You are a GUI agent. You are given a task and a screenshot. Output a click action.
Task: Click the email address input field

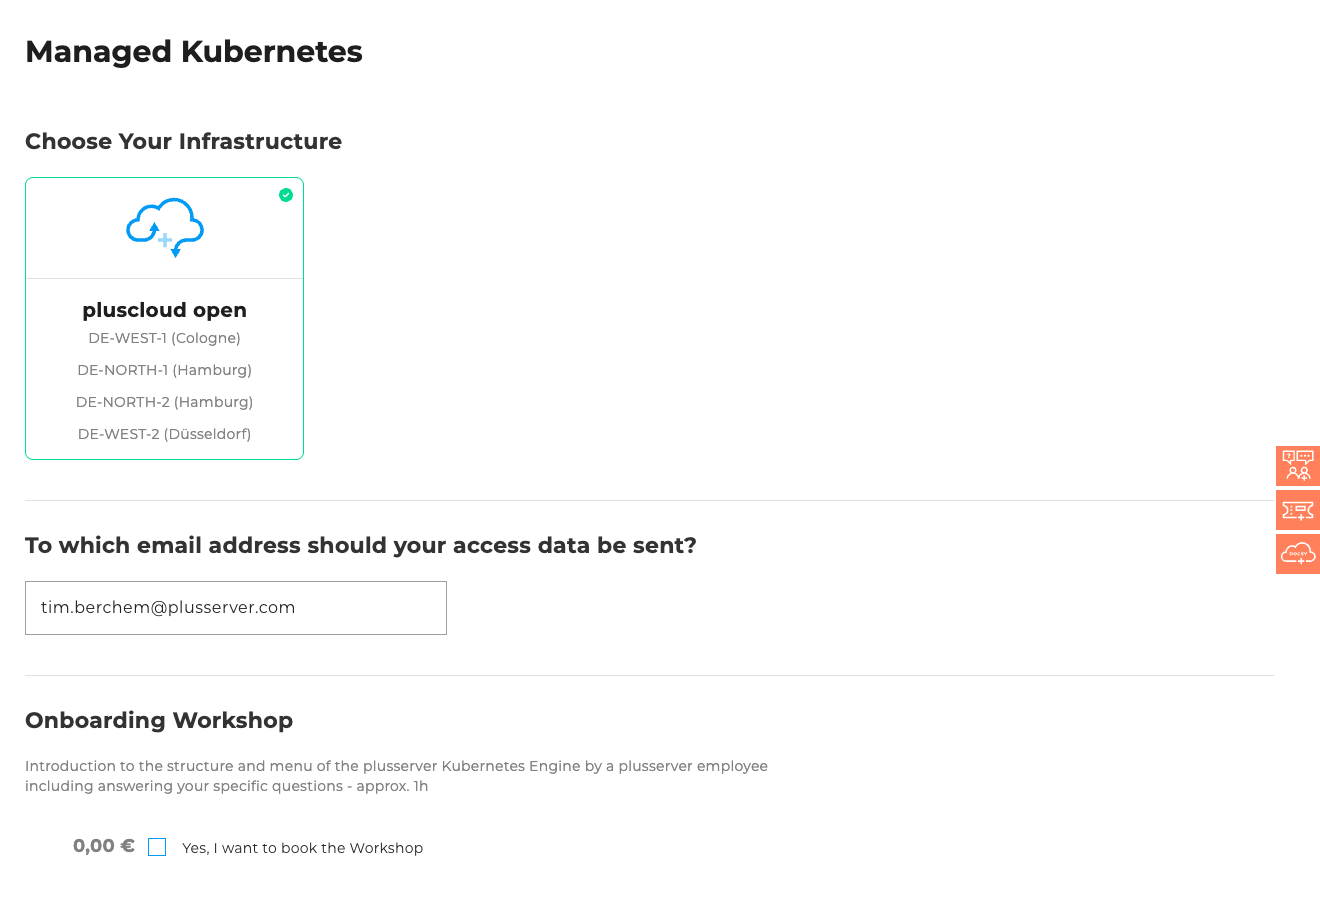click(236, 607)
